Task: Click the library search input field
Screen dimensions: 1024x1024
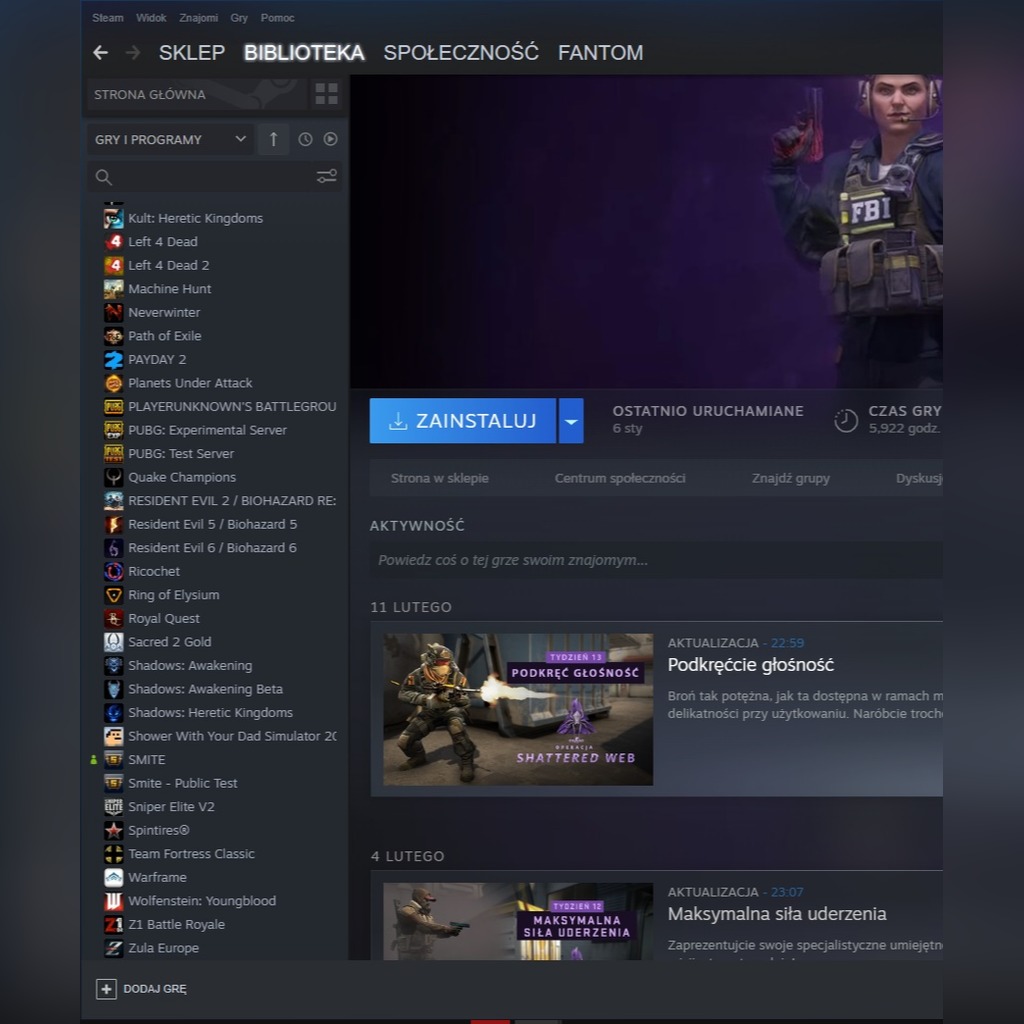Action: coord(215,177)
